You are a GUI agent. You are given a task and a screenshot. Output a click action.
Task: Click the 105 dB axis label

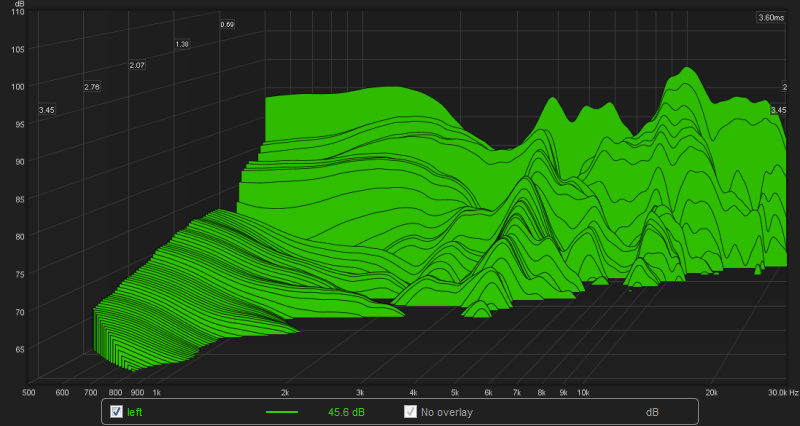tap(18, 49)
